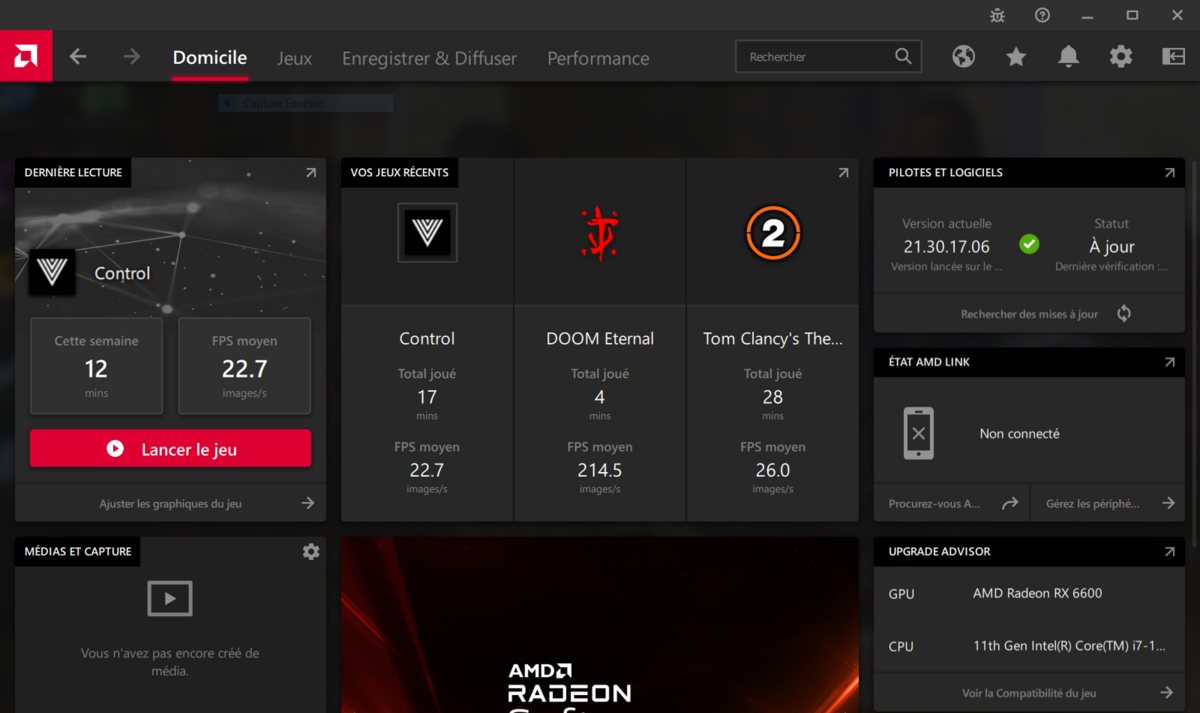The width and height of the screenshot is (1200, 713).
Task: Click the FPS moyen 22.7 tile
Action: (245, 366)
